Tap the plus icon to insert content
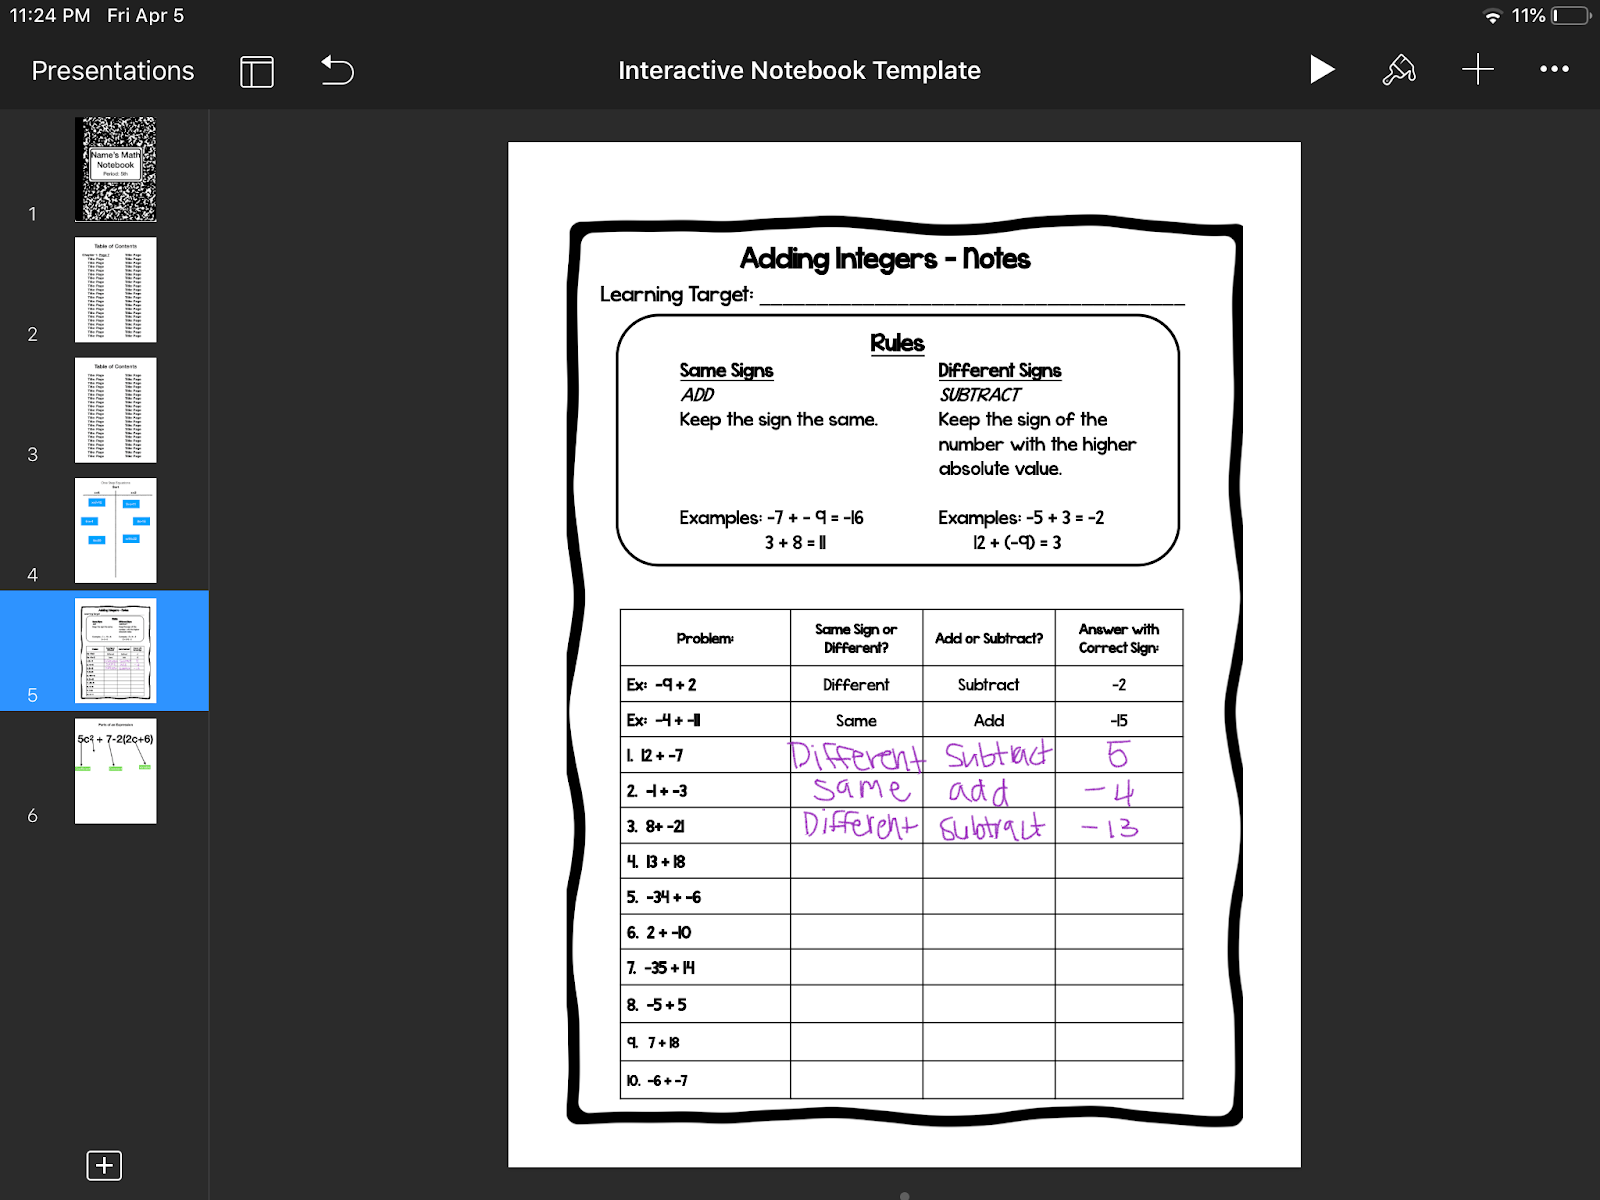 pos(1478,70)
